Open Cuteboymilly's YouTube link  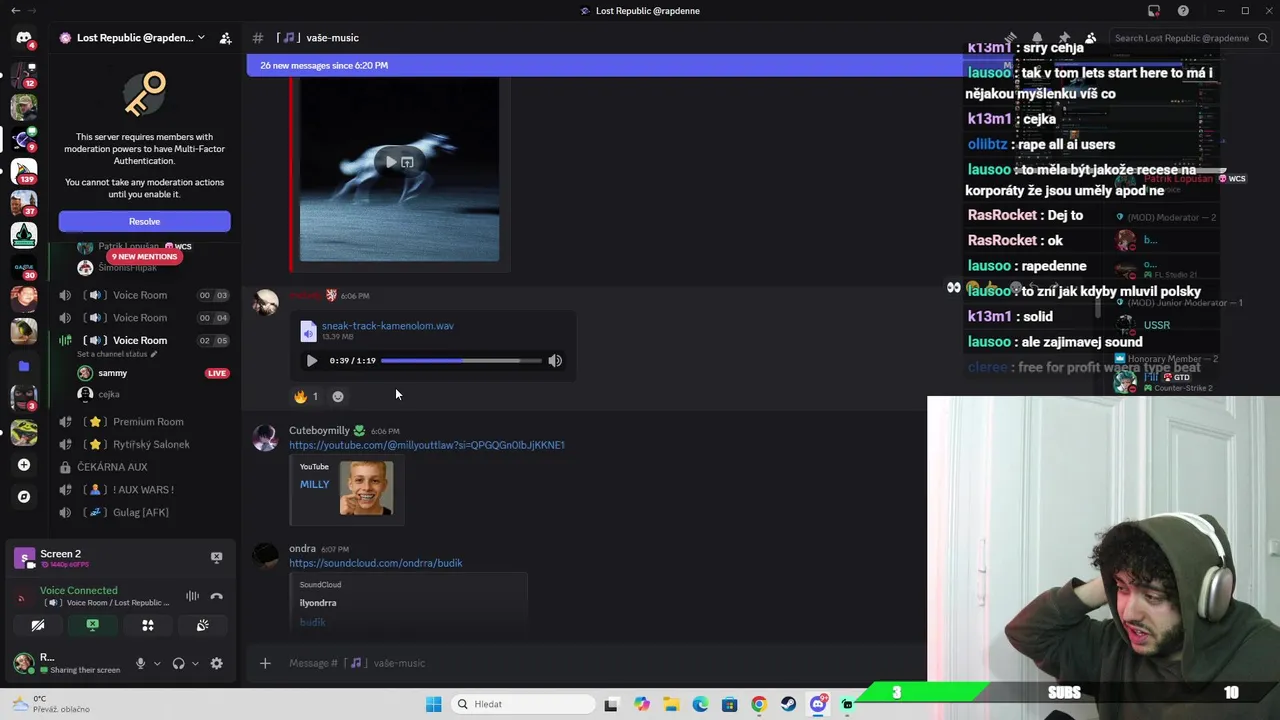427,445
